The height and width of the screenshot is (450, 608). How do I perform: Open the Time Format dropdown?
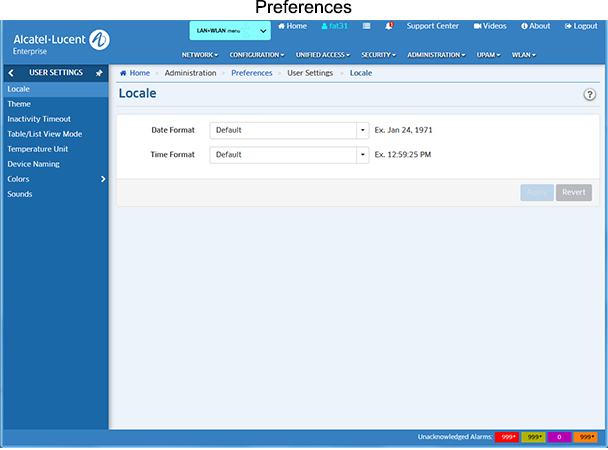[289, 155]
